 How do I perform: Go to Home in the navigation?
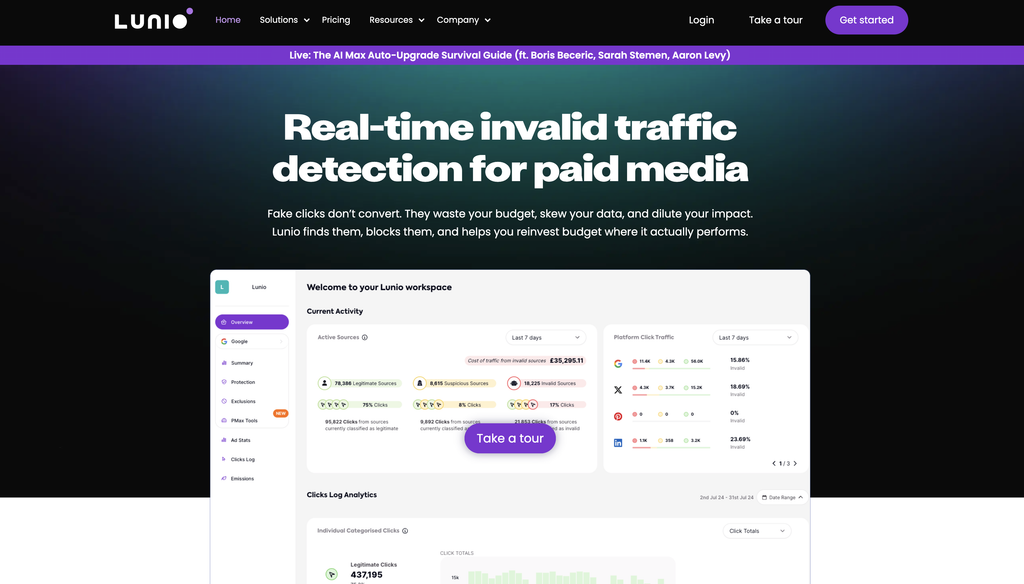pos(228,20)
